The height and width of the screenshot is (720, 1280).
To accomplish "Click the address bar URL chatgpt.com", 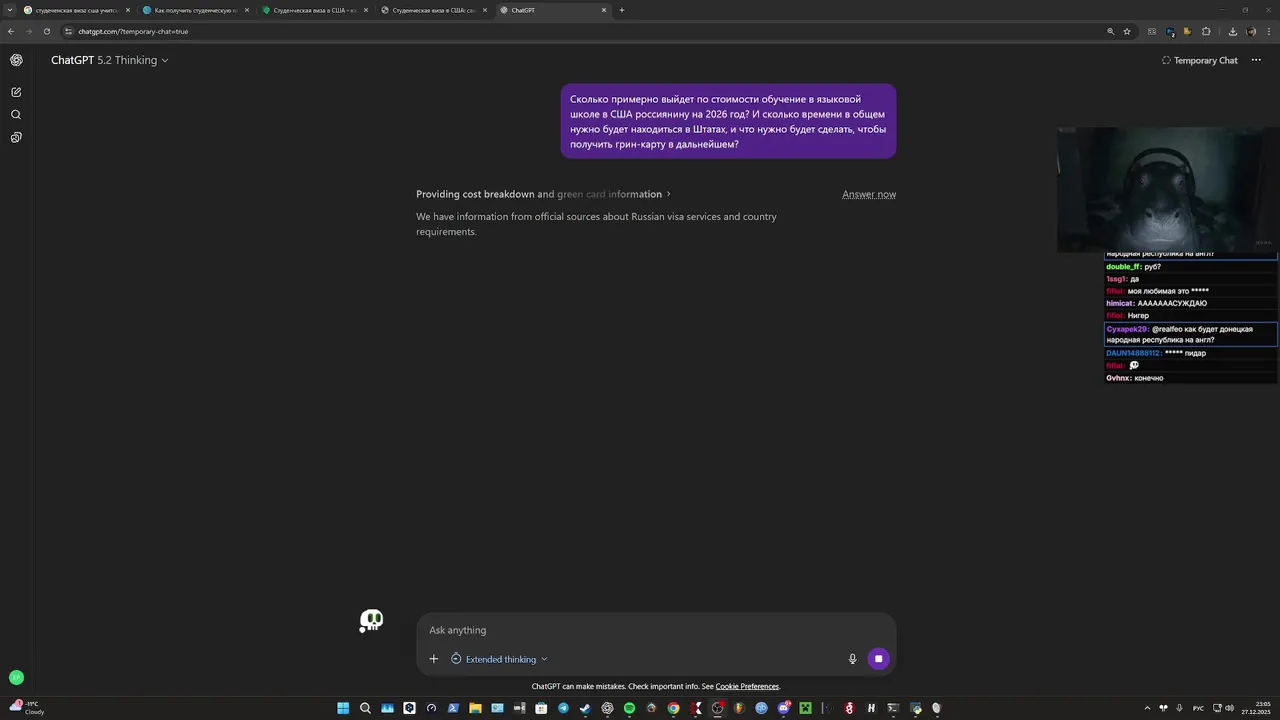I will click(x=133, y=31).
